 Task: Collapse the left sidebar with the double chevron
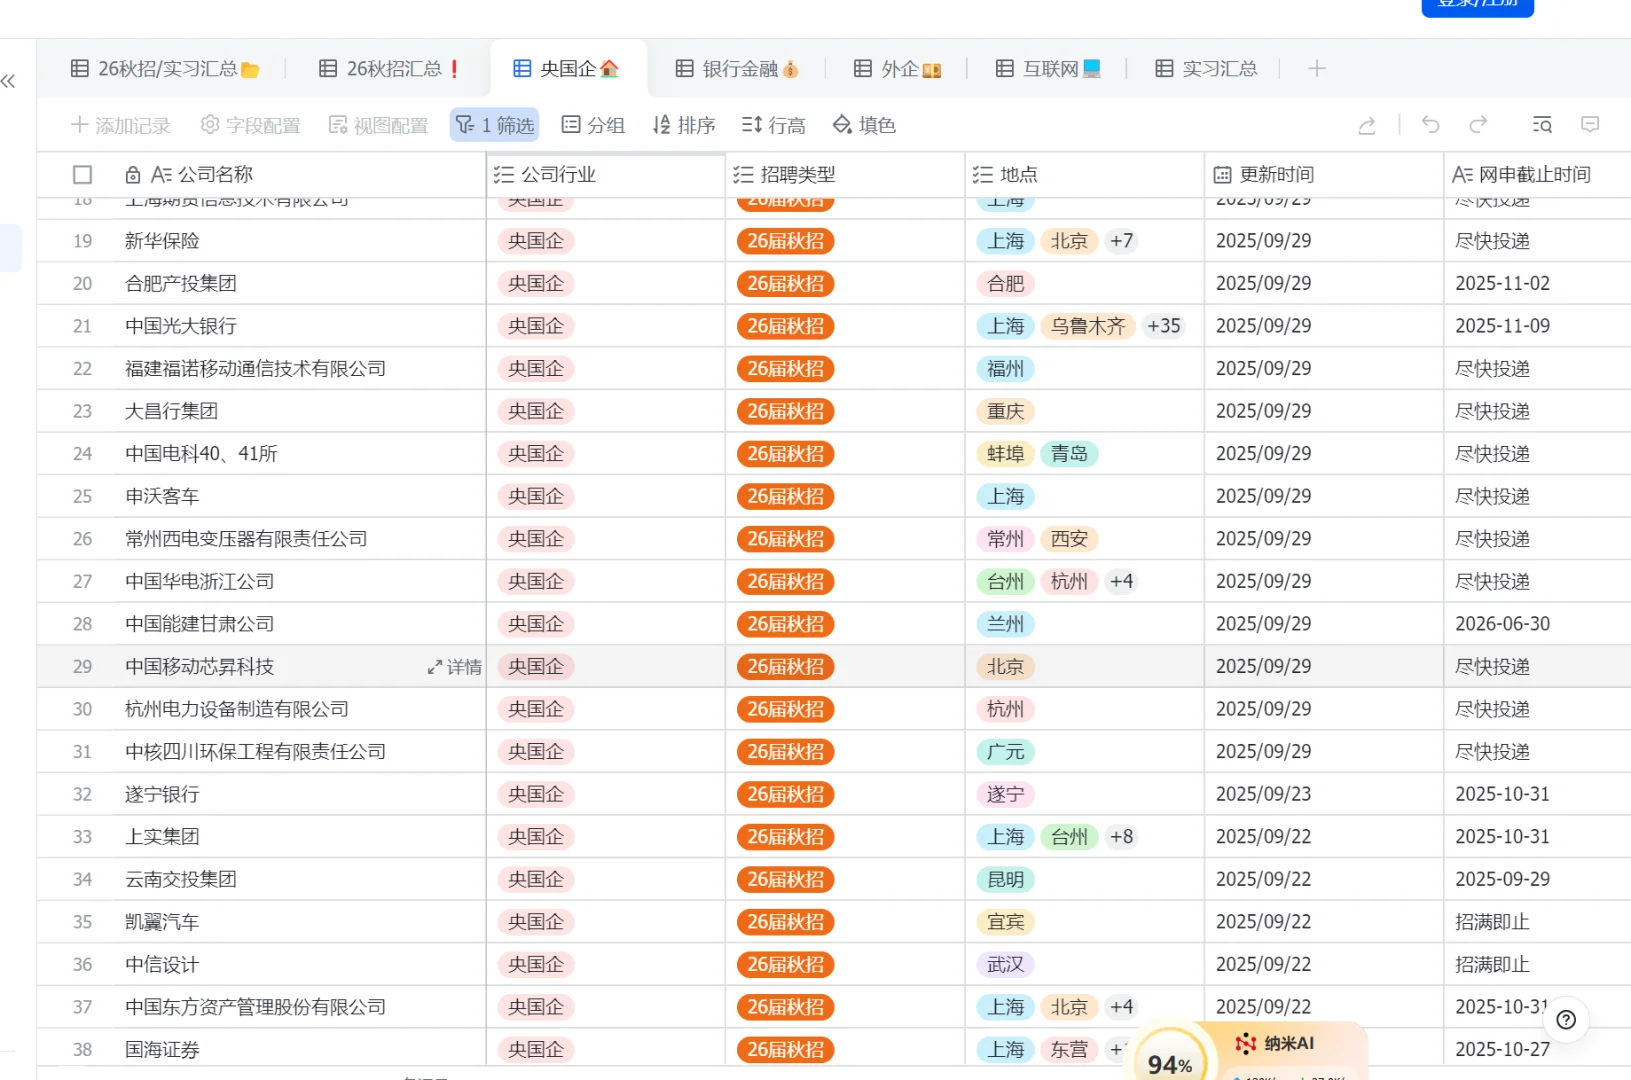pos(9,81)
